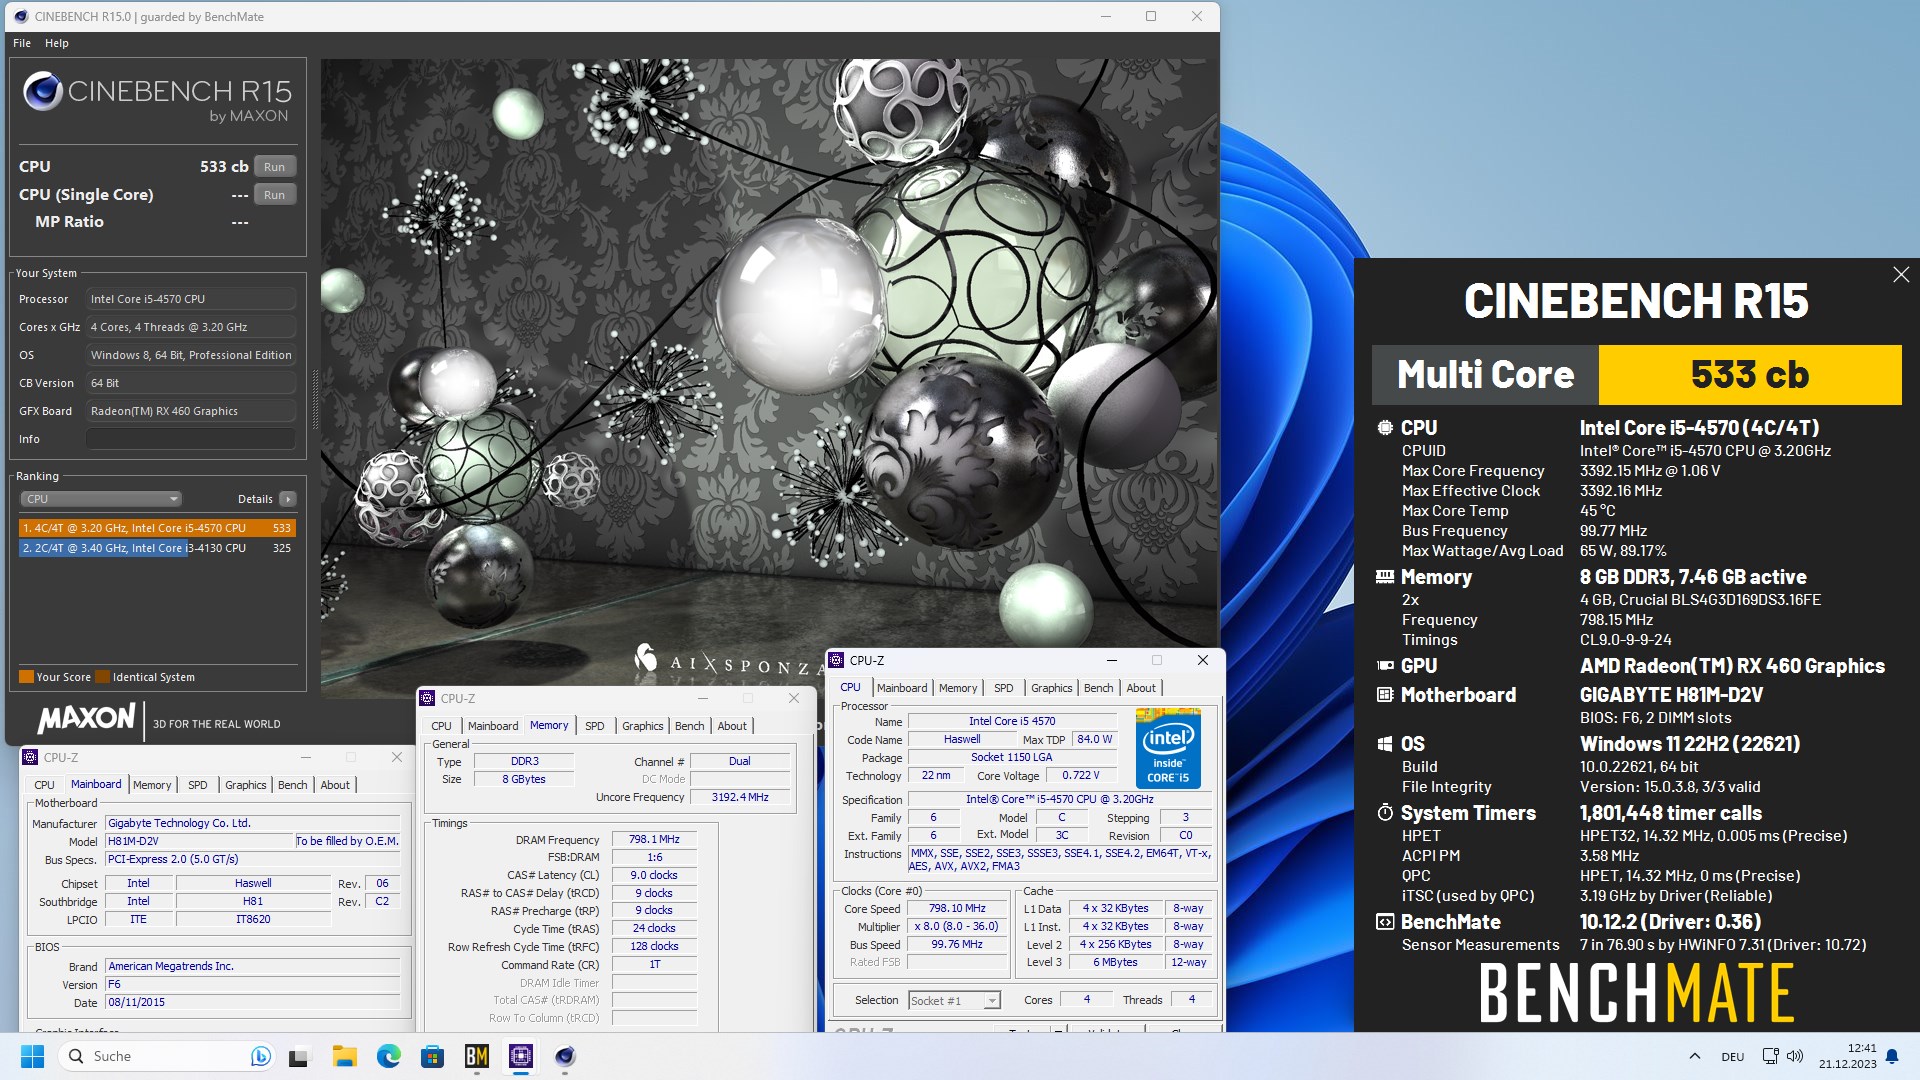This screenshot has width=1920, height=1080.
Task: Switch to CPU tab in CPU-Z Mainboard window
Action: pos(44,785)
